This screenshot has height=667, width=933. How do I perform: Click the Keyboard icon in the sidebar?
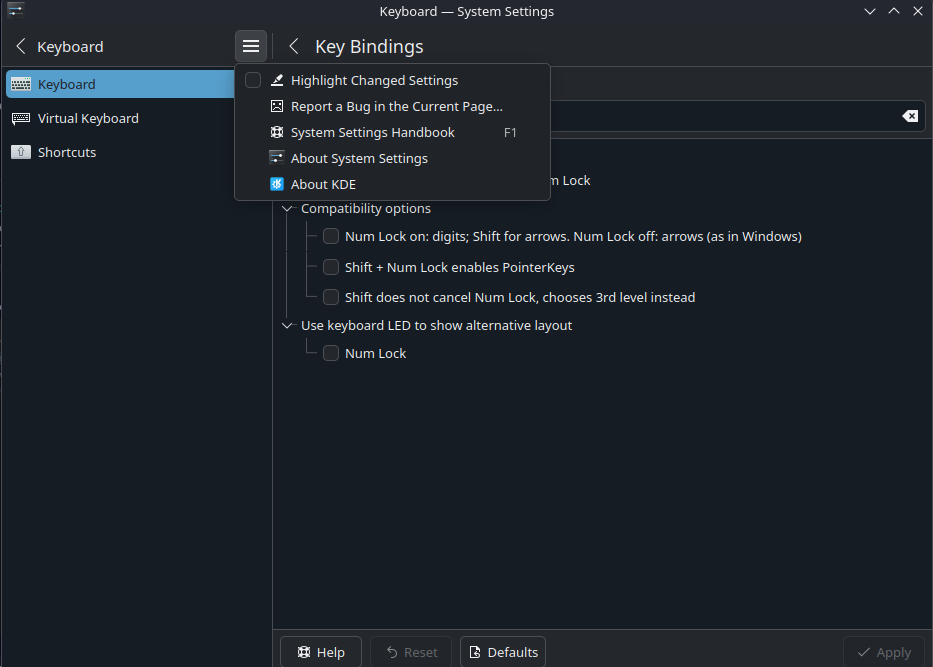21,84
